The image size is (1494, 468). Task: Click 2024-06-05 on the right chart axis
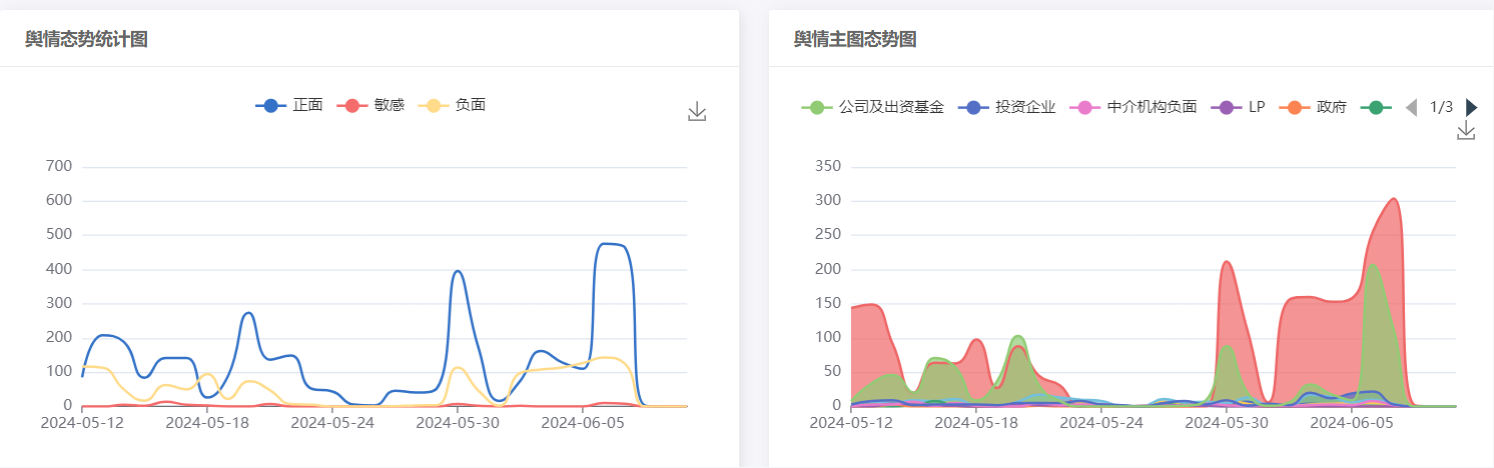1352,422
